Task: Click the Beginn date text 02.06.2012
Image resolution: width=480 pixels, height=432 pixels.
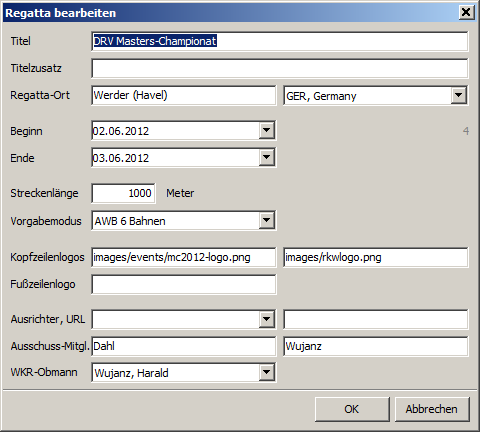Action: pyautogui.click(x=121, y=131)
